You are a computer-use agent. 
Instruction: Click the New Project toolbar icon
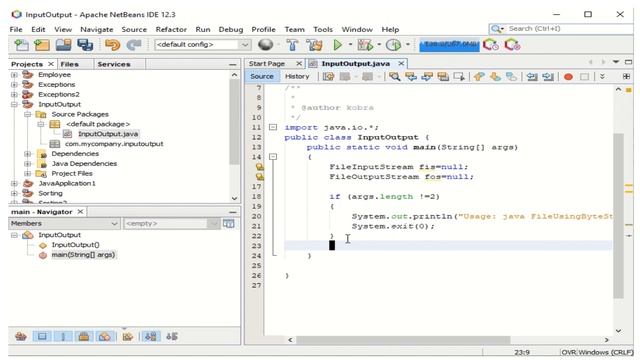pos(42,45)
